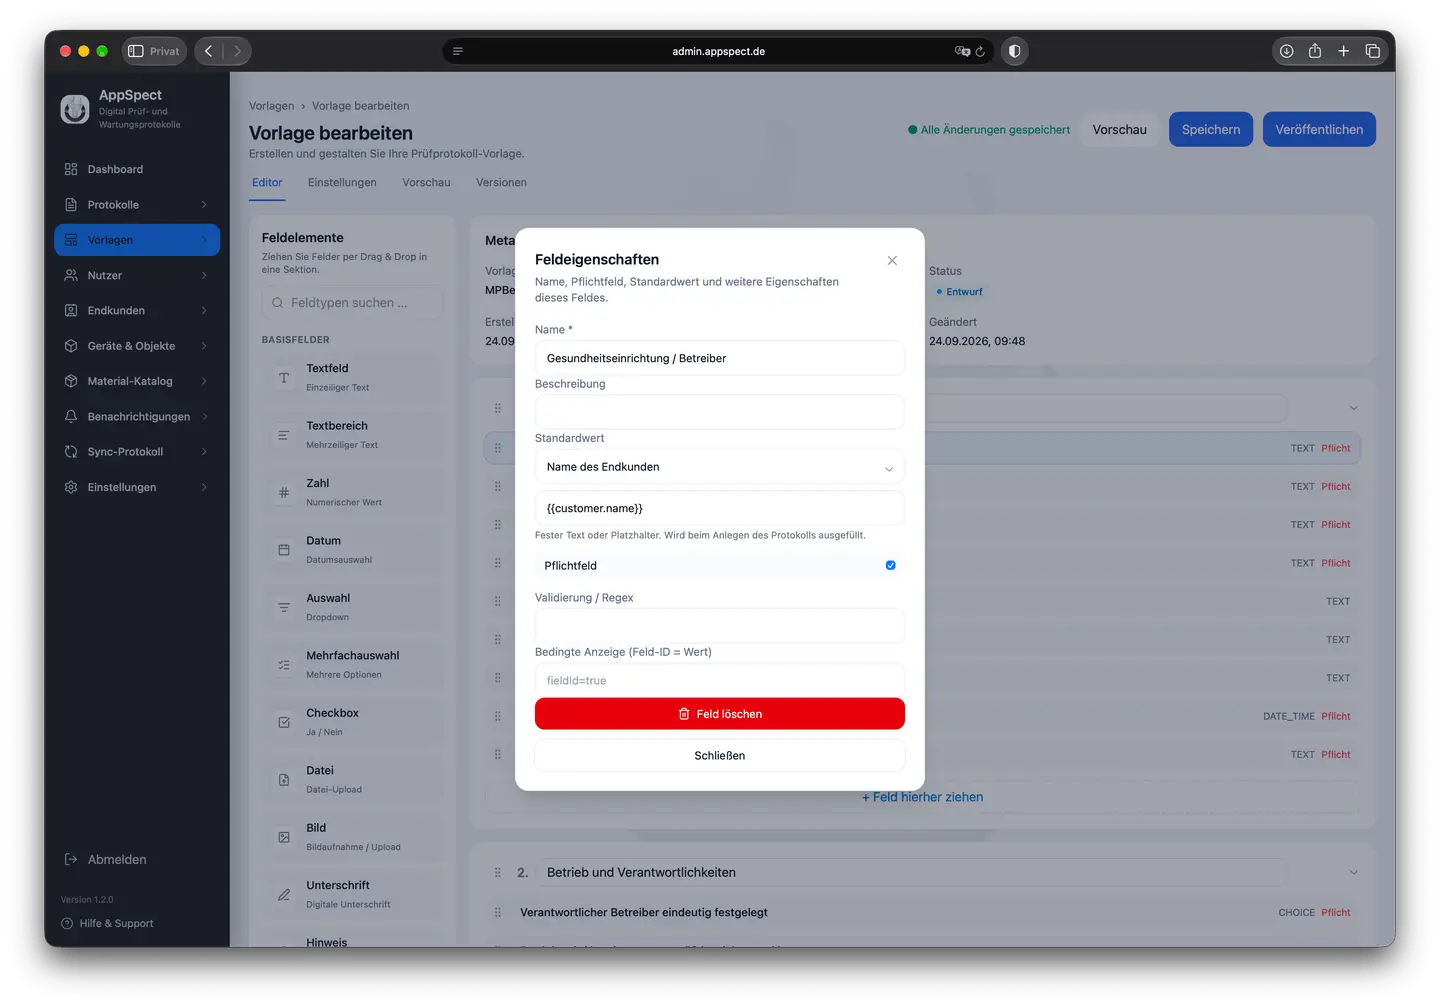Click the Protokolle document icon
This screenshot has width=1440, height=1006.
[71, 205]
